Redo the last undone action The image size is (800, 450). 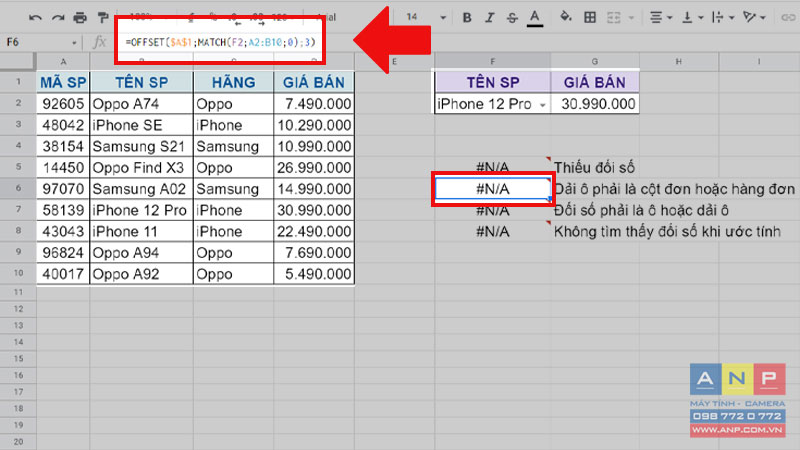58,18
